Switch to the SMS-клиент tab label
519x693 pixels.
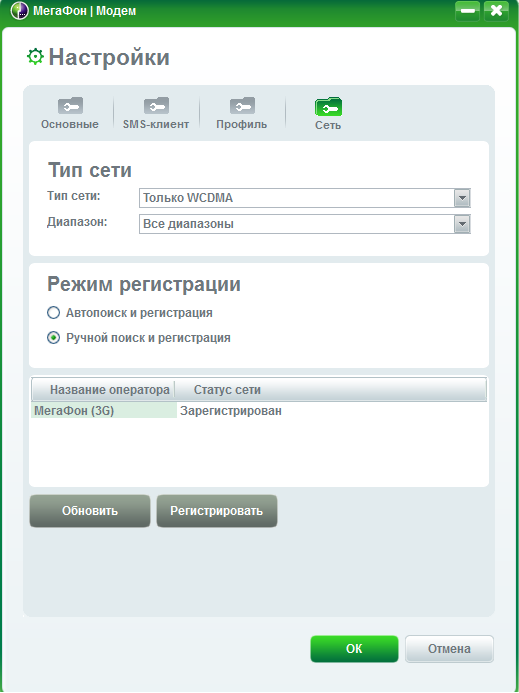click(156, 125)
